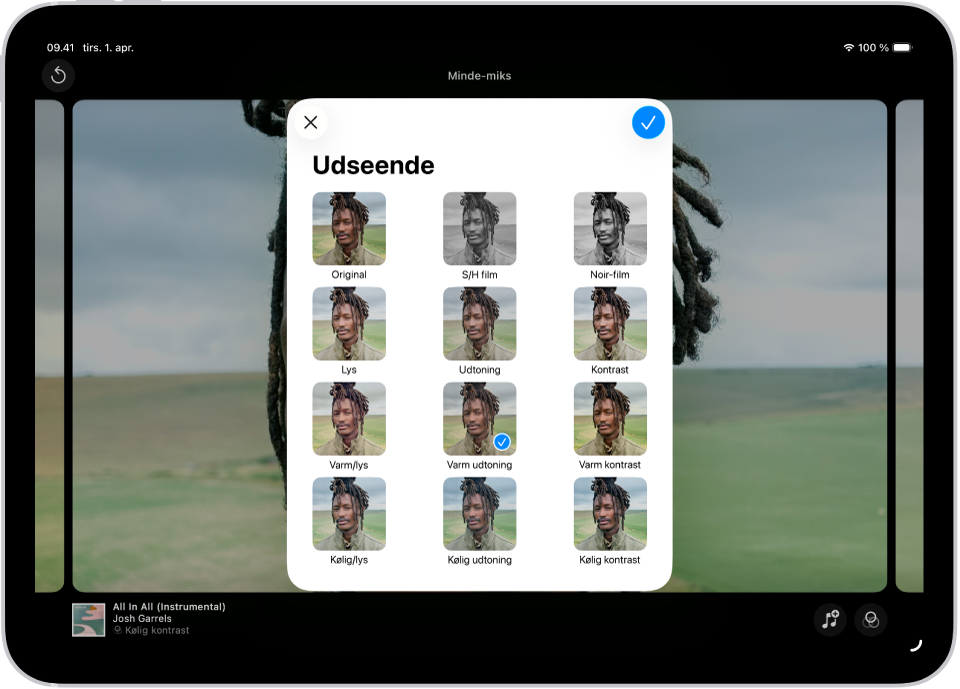Select the Kølig/lys look
Viewport: 960px width, 689px height.
coord(349,514)
